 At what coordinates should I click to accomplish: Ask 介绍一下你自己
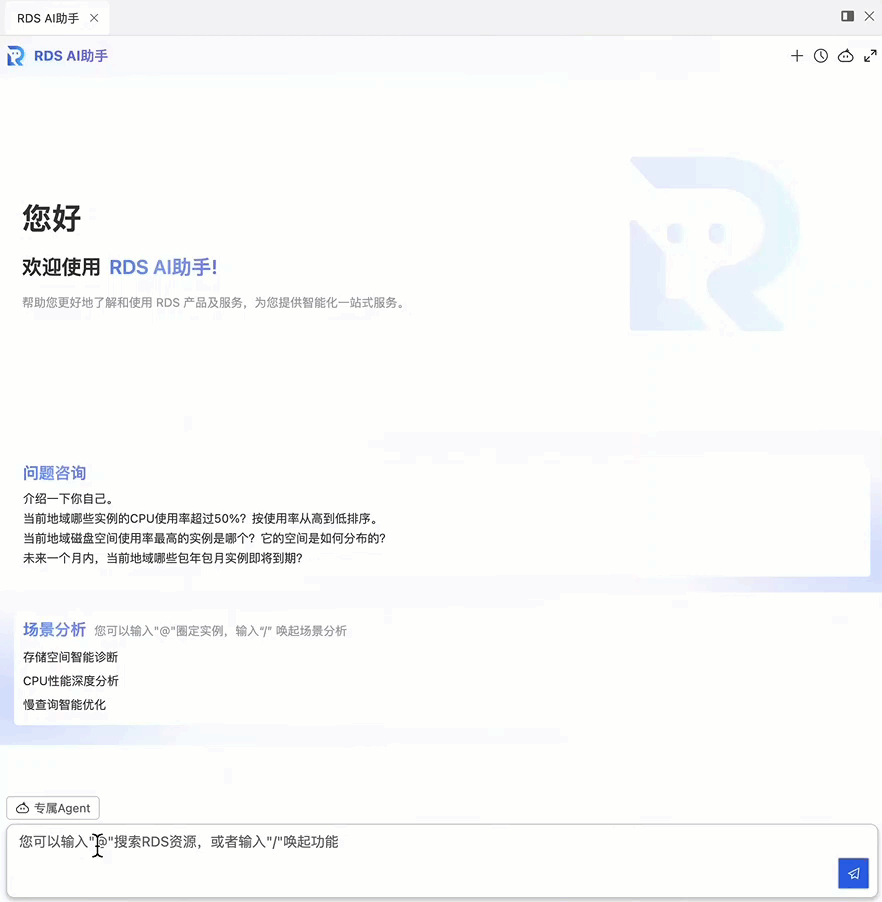pos(68,499)
